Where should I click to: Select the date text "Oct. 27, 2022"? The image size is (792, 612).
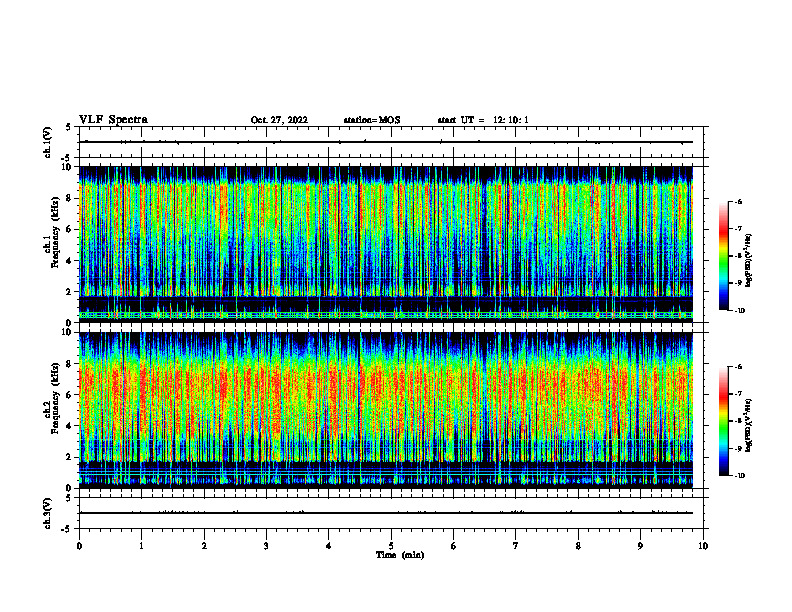279,120
